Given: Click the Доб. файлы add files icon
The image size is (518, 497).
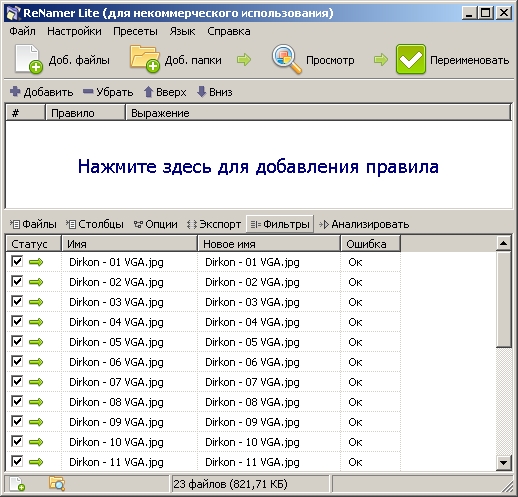Looking at the screenshot, I should 28,59.
